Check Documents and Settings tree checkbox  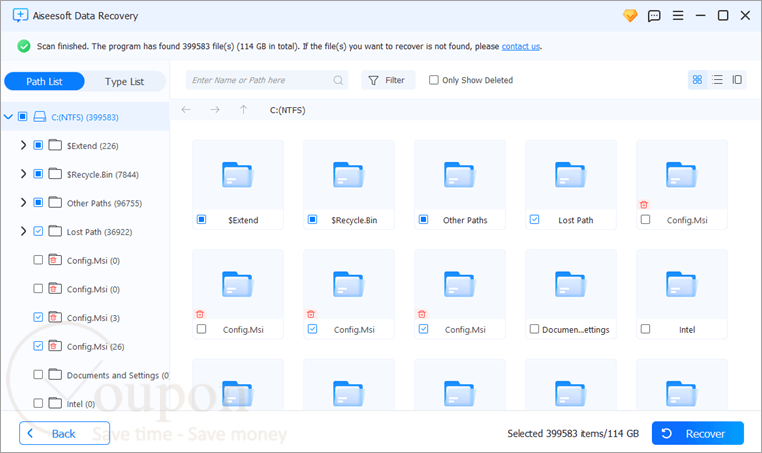click(x=38, y=375)
